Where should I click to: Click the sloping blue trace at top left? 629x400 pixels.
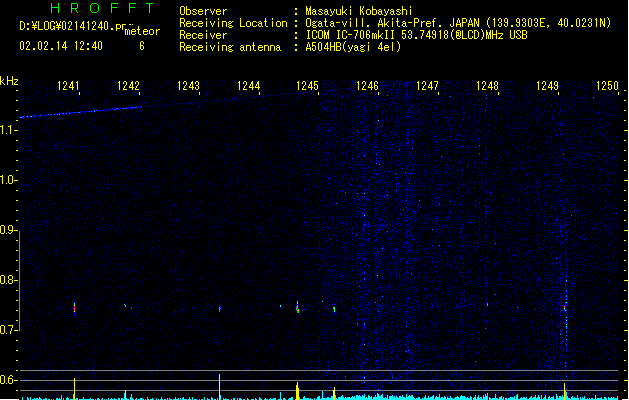pos(81,112)
